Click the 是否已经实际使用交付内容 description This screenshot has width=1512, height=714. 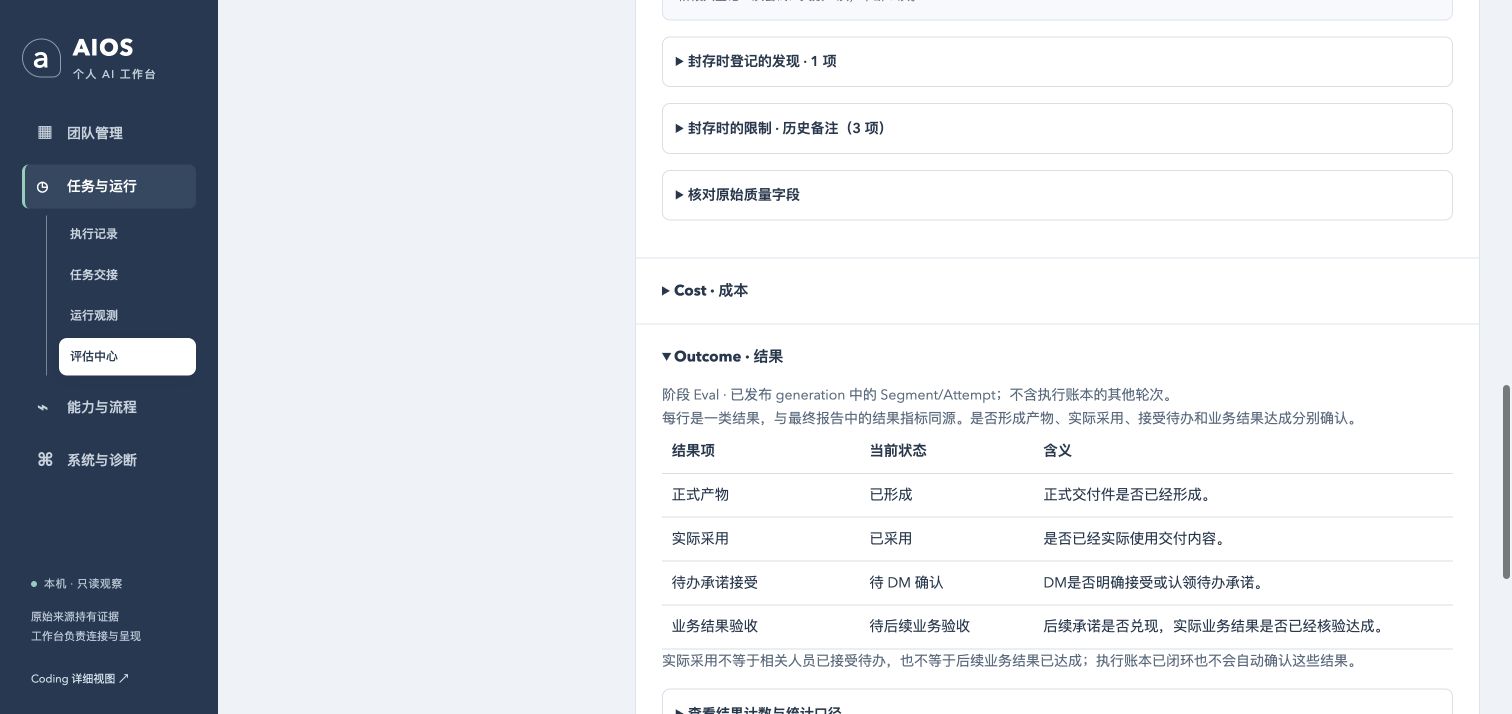(x=1135, y=539)
